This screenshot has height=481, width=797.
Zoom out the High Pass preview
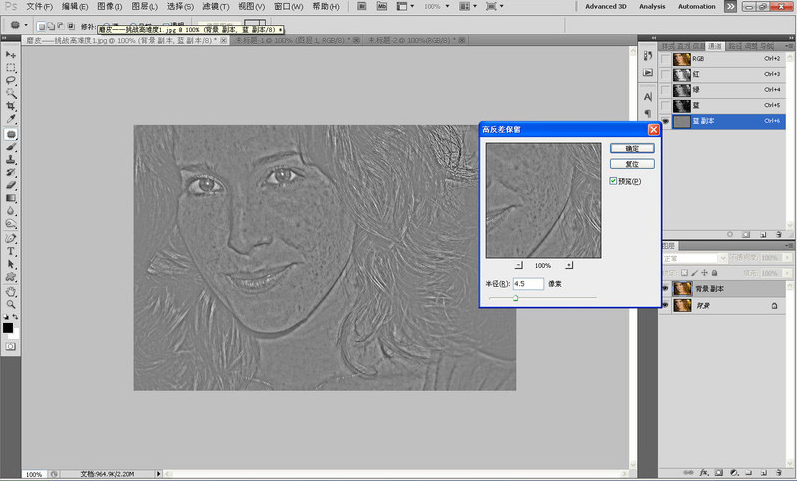click(x=518, y=265)
